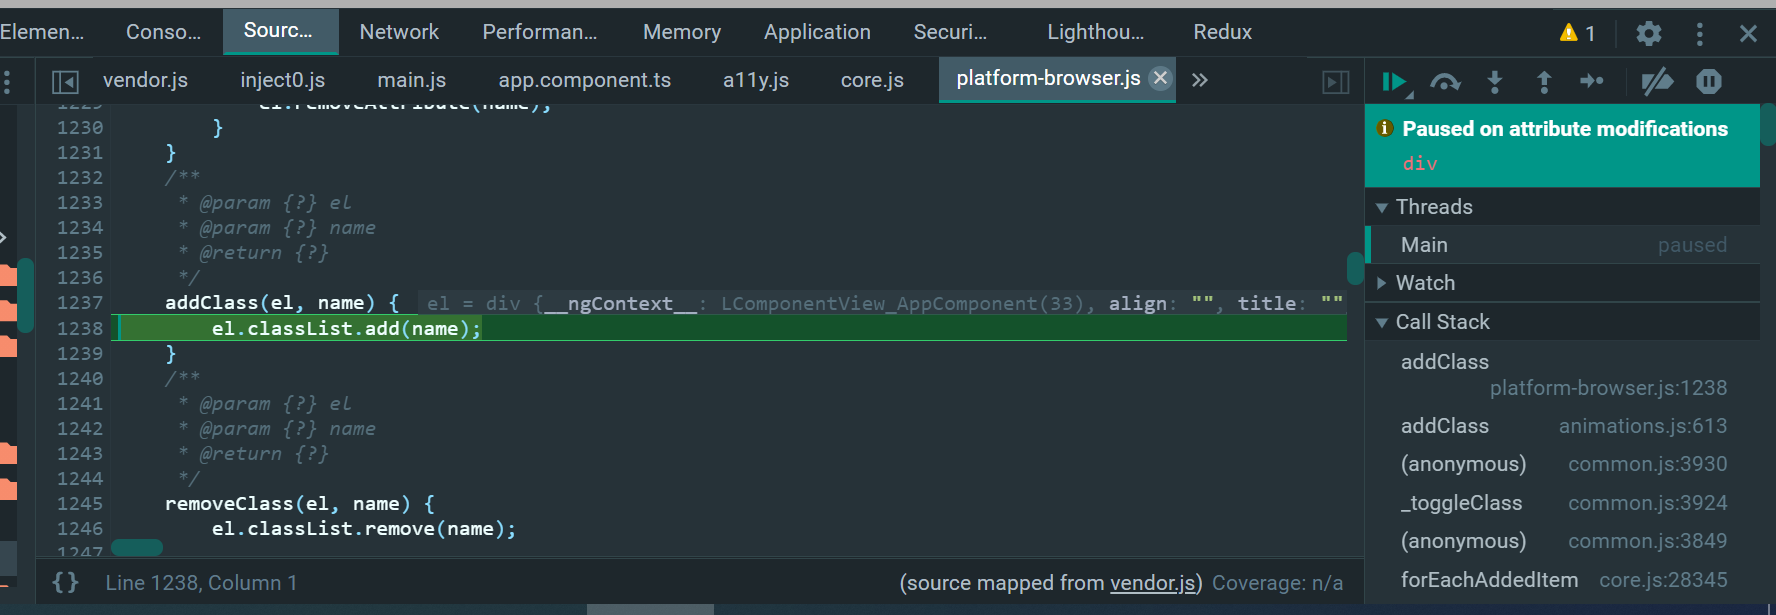Toggle pause on exceptions
Image resolution: width=1776 pixels, height=615 pixels.
(1709, 82)
